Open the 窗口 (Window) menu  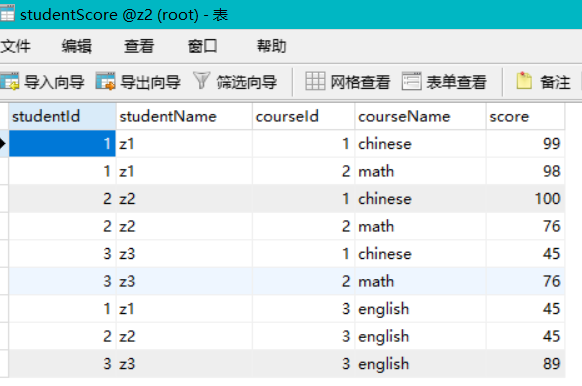[x=202, y=46]
